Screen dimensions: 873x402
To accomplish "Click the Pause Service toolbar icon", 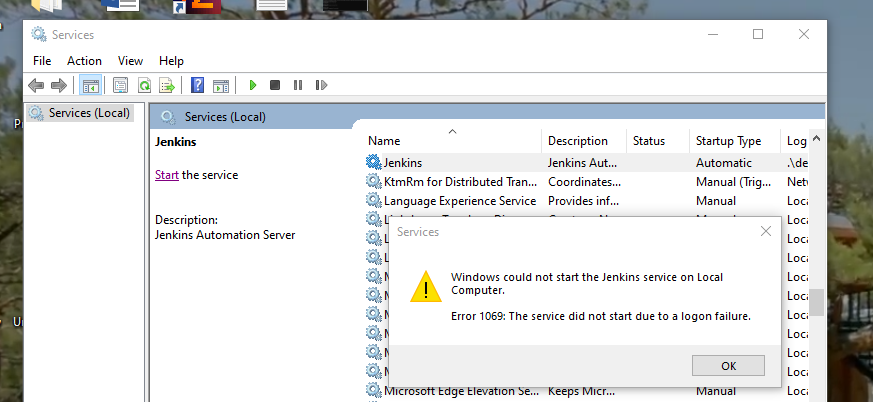I will pyautogui.click(x=298, y=85).
